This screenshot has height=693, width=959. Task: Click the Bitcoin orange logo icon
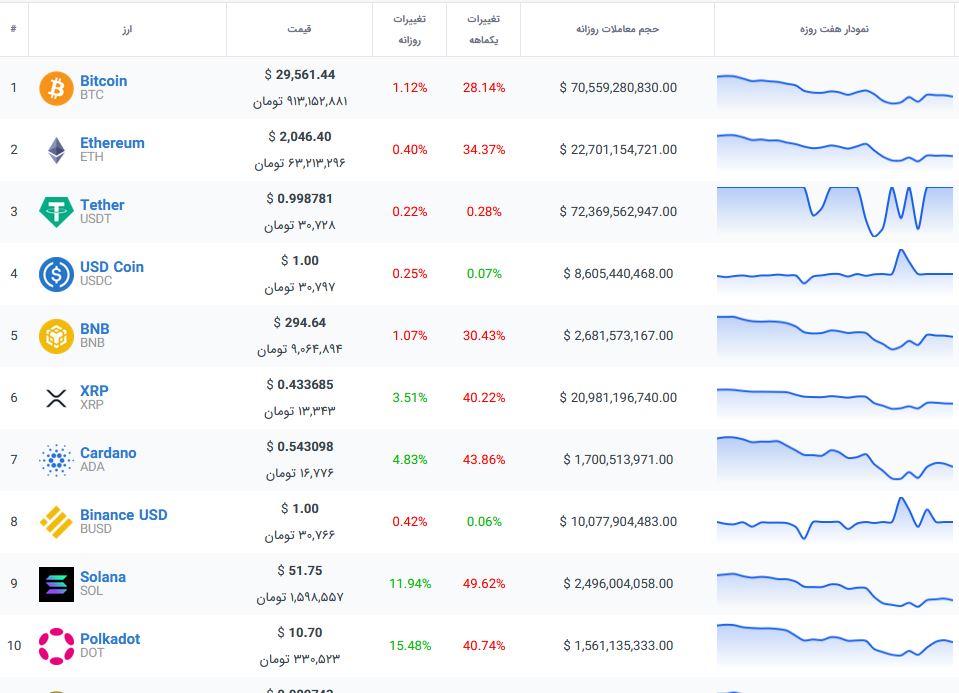pos(56,88)
